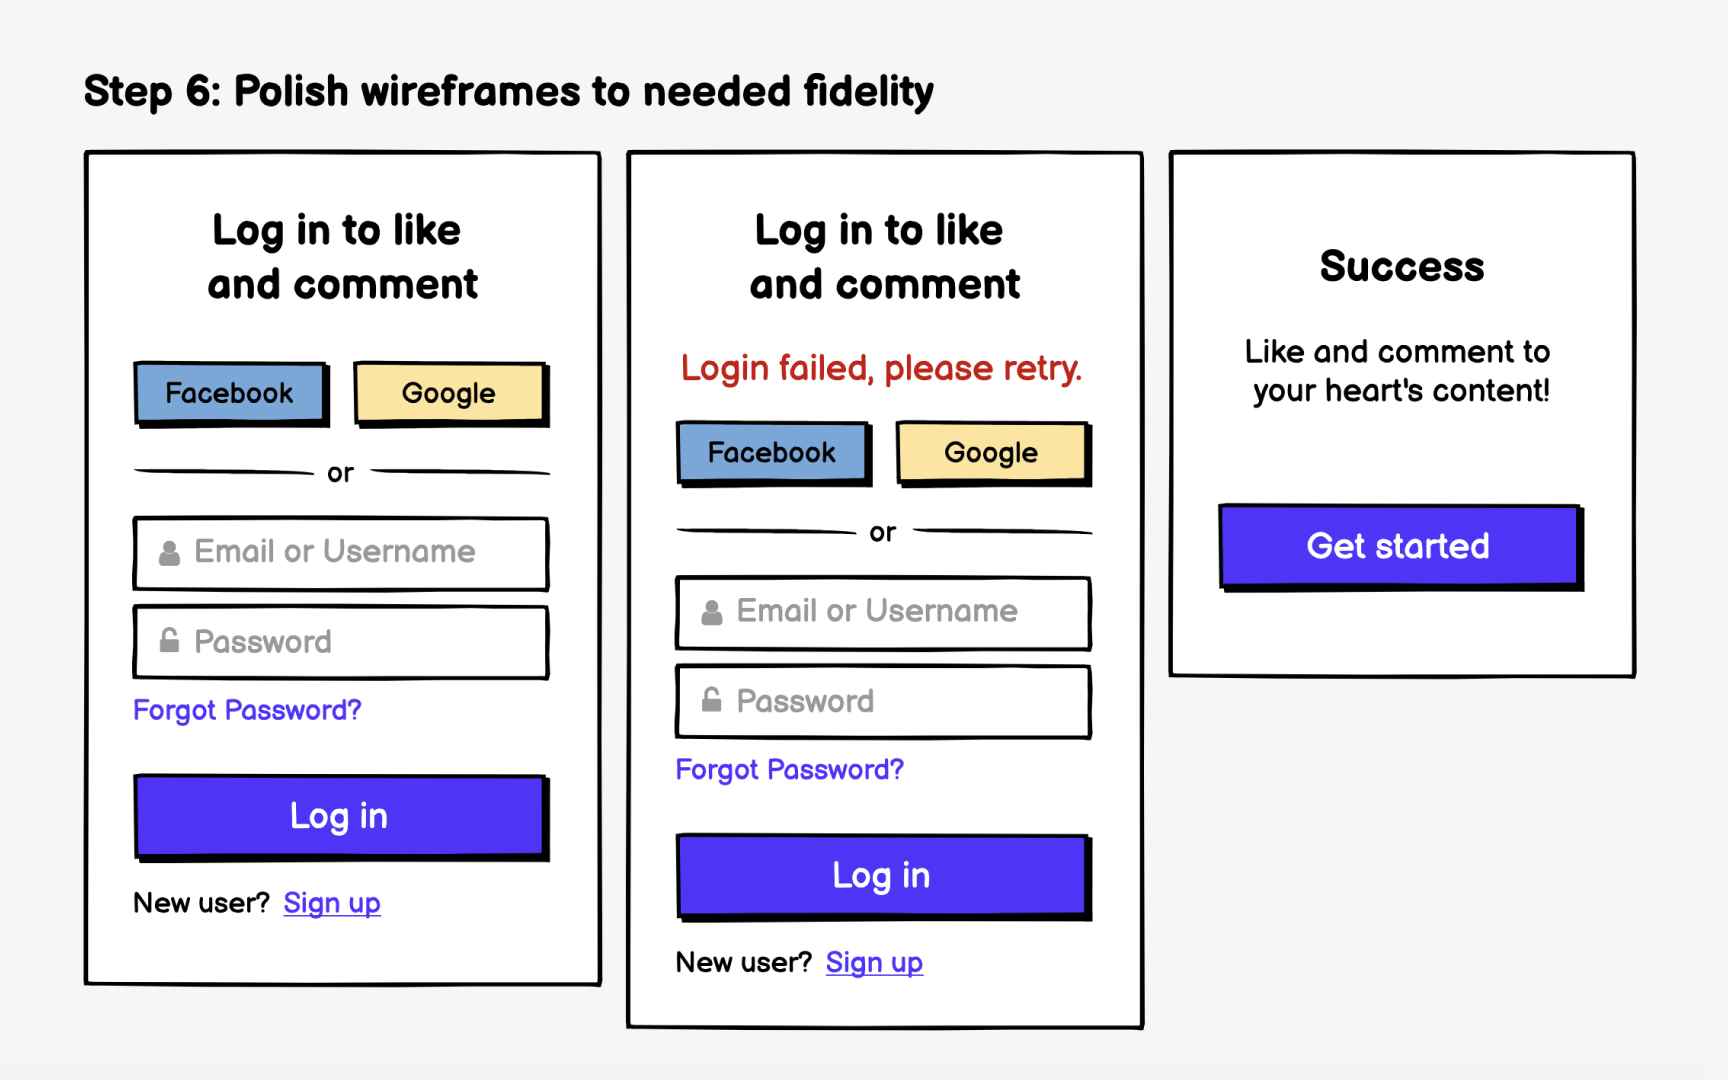
Task: Click the red login failed message
Action: pos(881,368)
